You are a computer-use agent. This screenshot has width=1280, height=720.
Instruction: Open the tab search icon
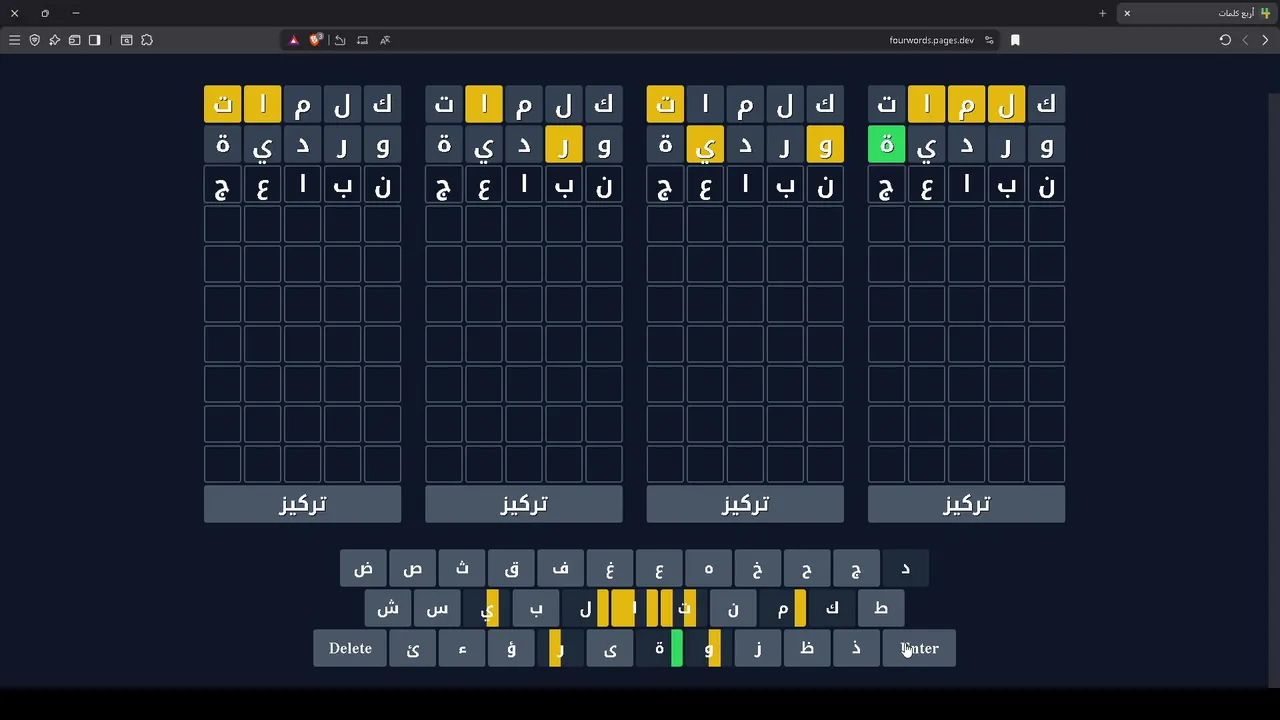pos(126,40)
